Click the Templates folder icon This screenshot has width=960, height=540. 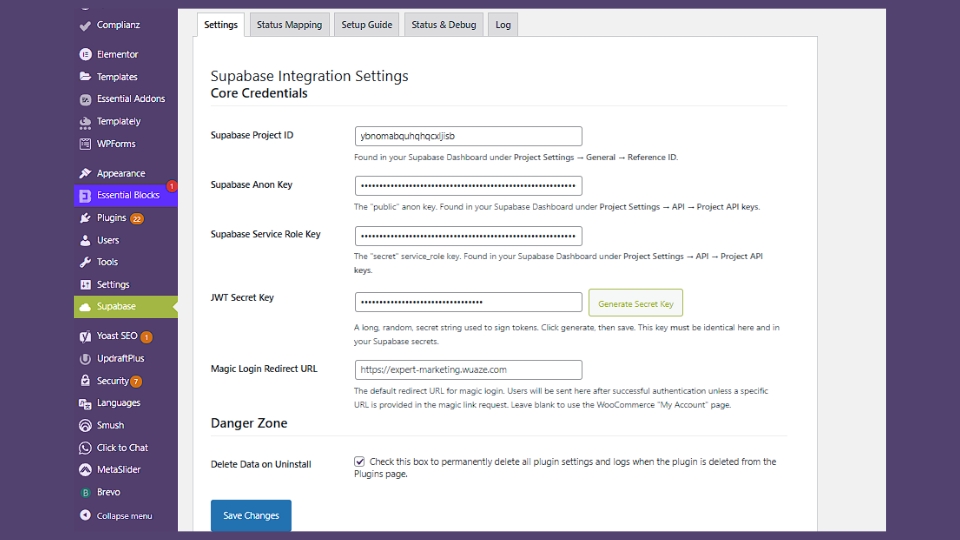[x=85, y=77]
